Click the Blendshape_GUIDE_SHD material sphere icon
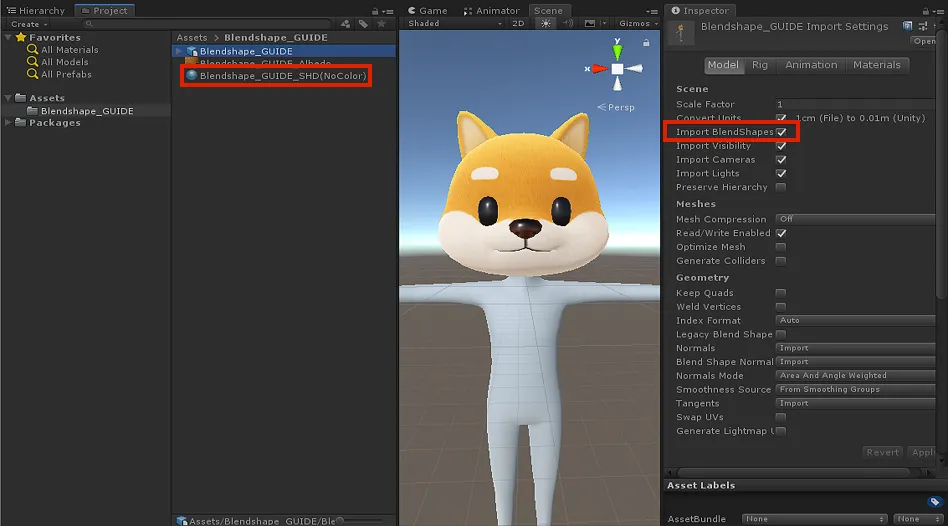Screen dimensions: 948x526 tap(192, 76)
